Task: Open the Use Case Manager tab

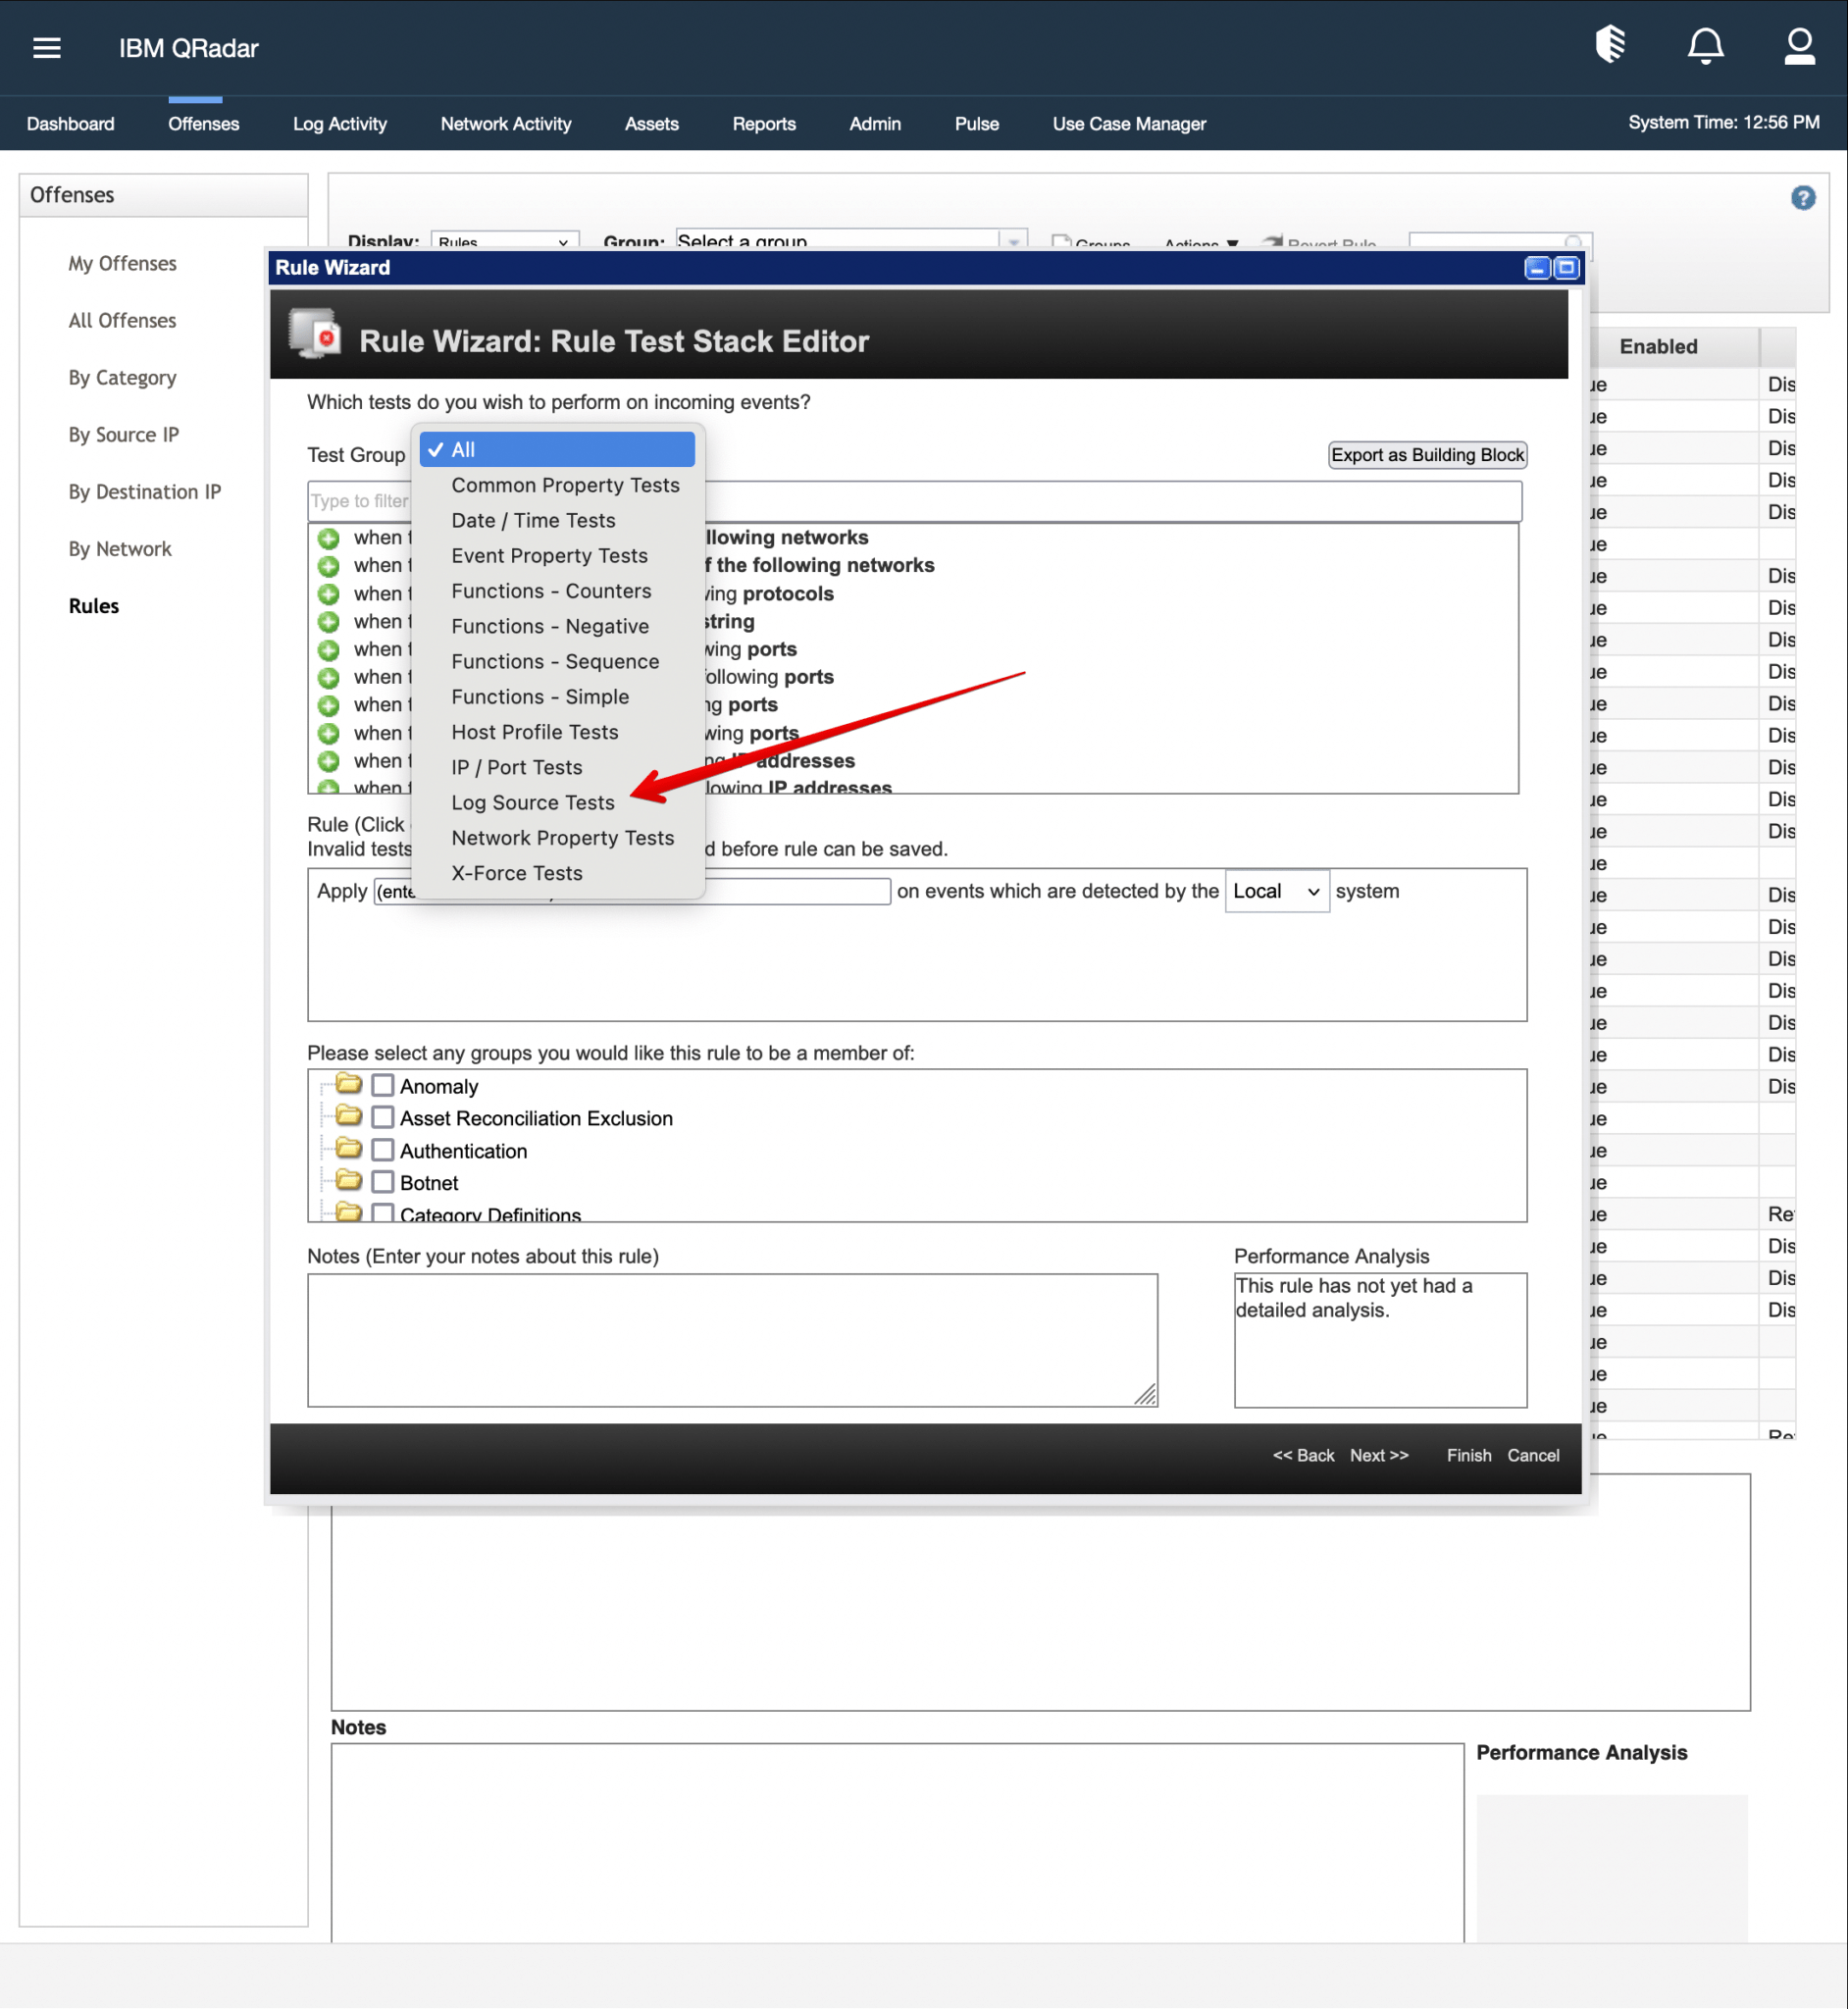Action: click(x=1128, y=123)
